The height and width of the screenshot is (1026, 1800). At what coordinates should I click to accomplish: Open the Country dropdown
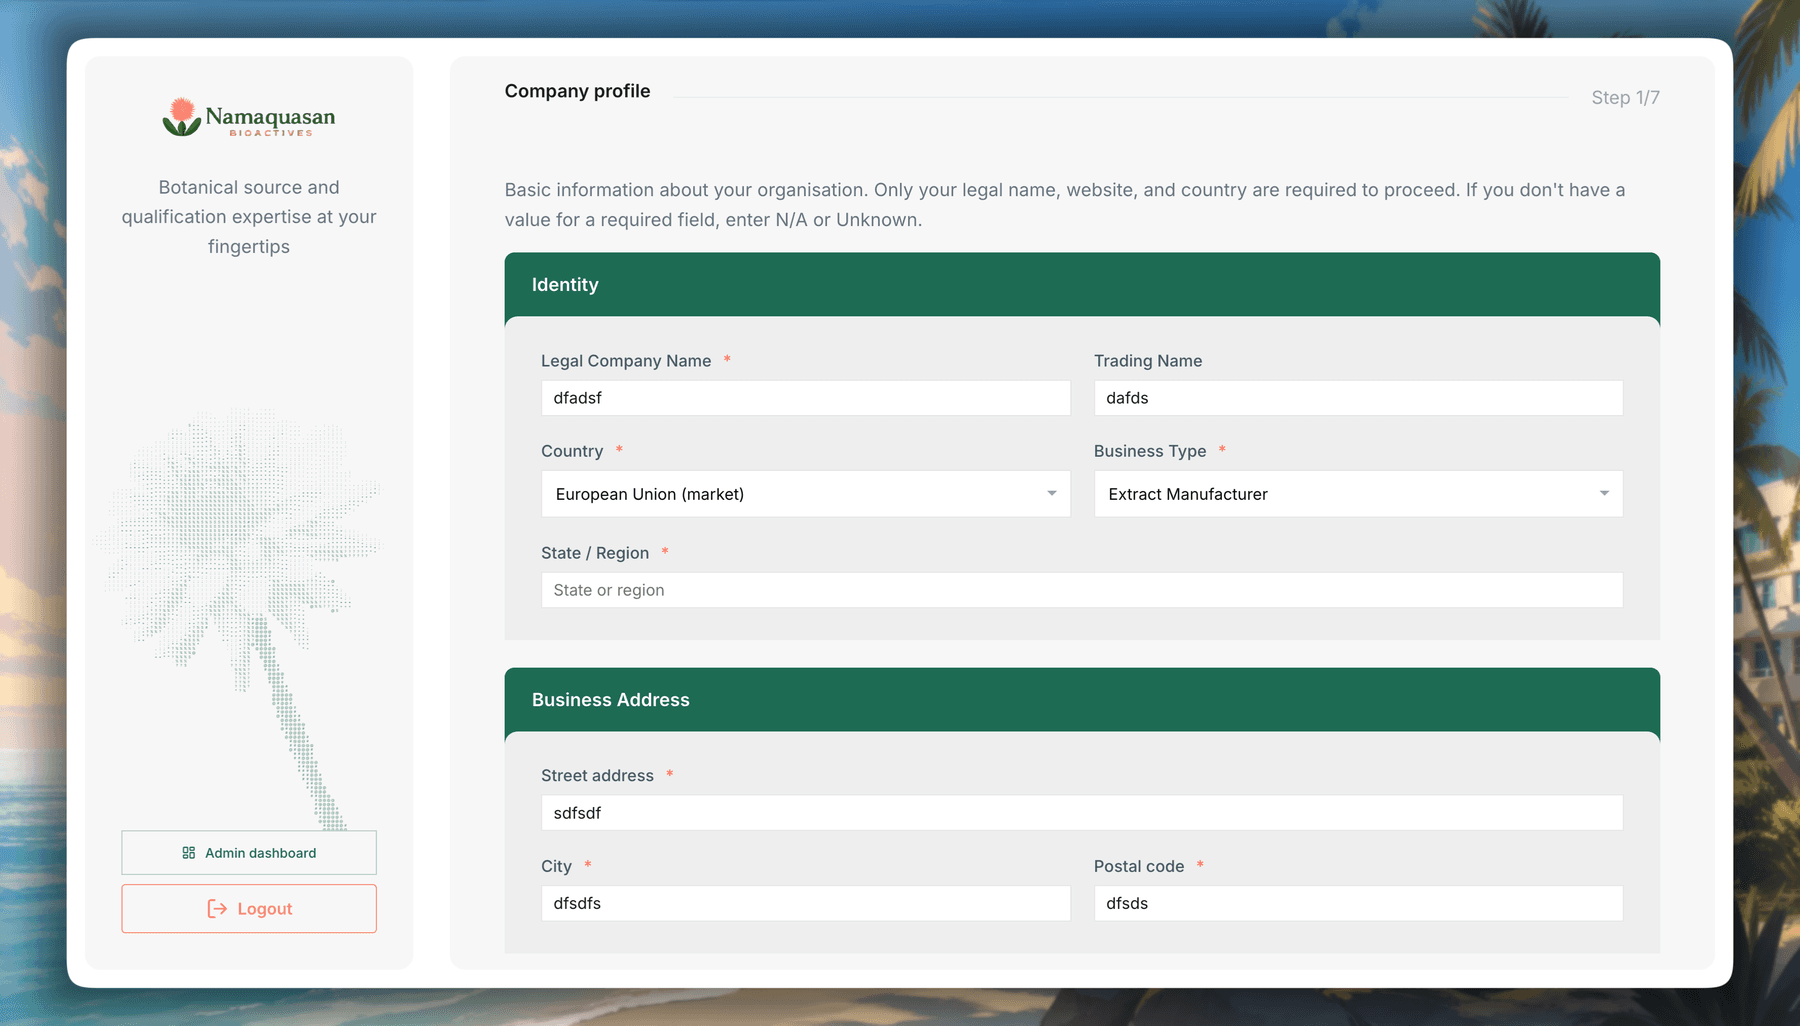point(806,494)
